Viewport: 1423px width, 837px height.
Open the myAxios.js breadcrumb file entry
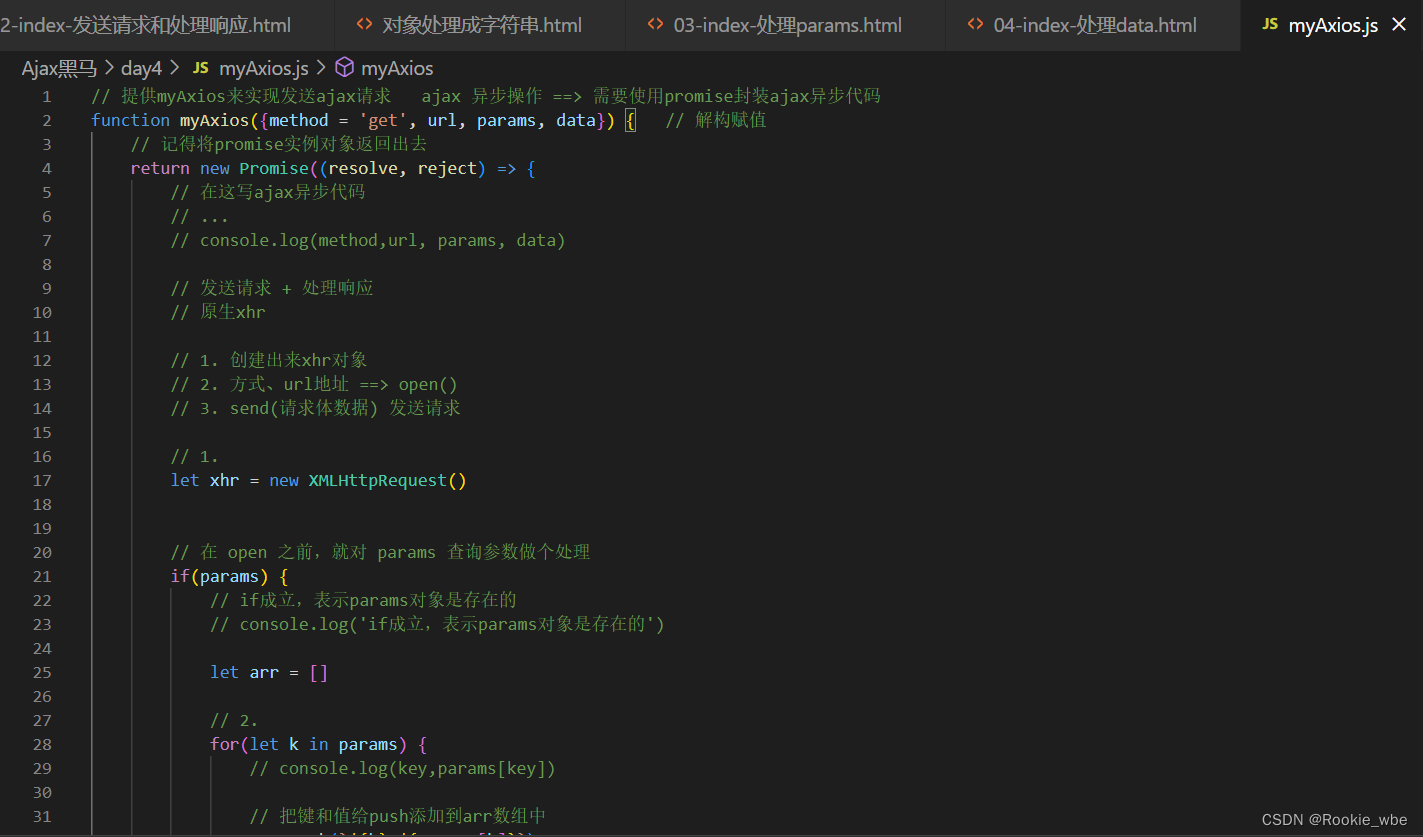pyautogui.click(x=263, y=68)
